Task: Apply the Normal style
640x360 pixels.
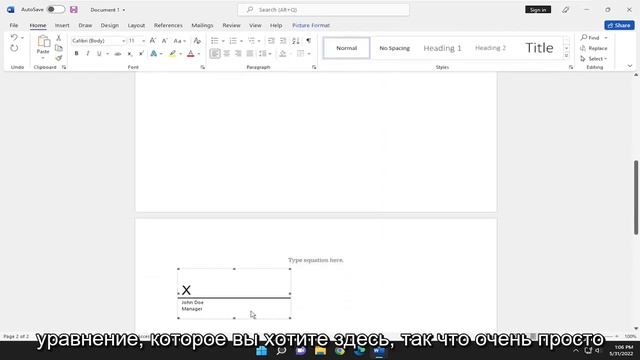Action: tap(347, 48)
